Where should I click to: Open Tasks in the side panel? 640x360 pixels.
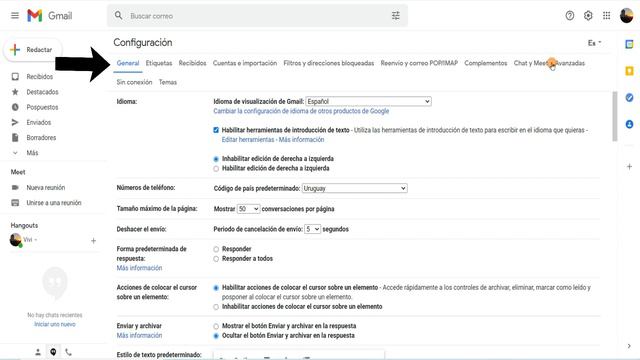(629, 98)
